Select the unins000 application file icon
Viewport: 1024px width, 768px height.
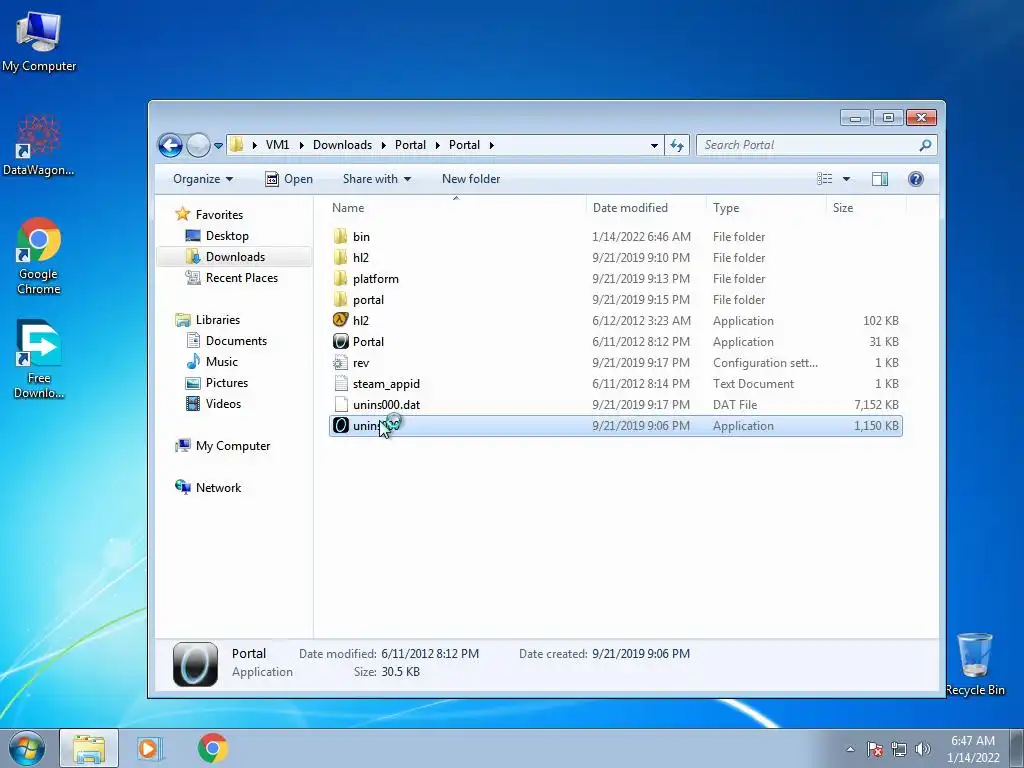click(340, 425)
